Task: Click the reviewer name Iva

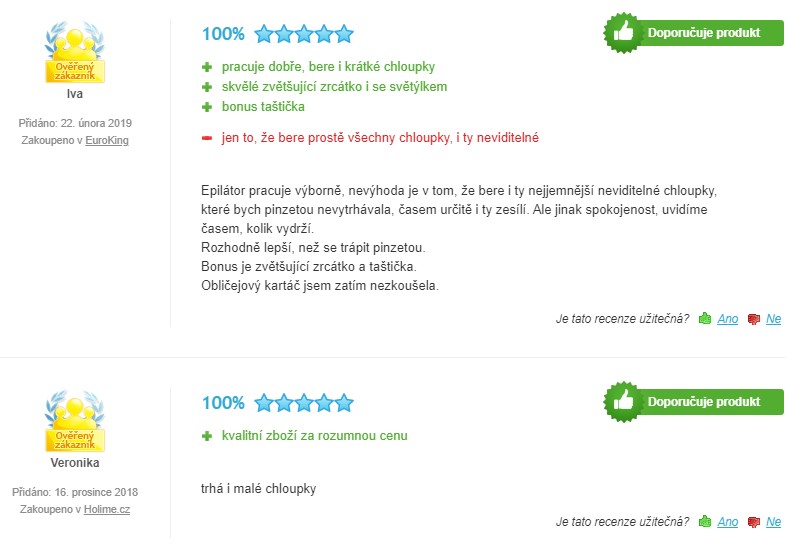Action: (74, 95)
